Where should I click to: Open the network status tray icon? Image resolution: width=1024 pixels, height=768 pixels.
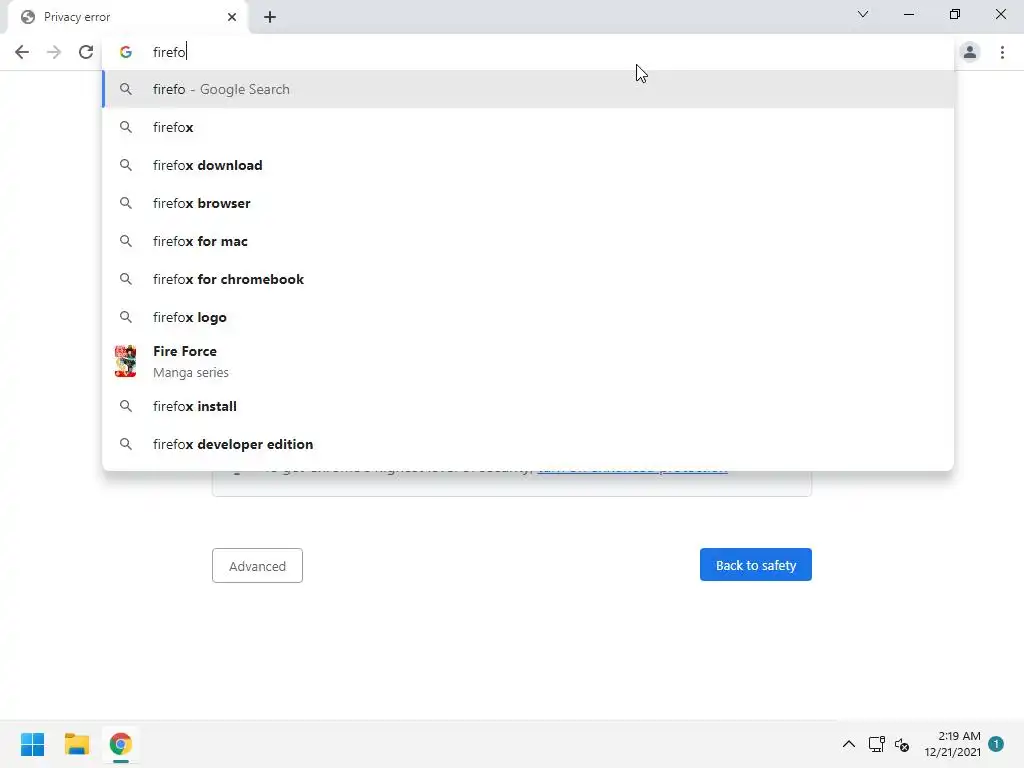click(x=876, y=744)
